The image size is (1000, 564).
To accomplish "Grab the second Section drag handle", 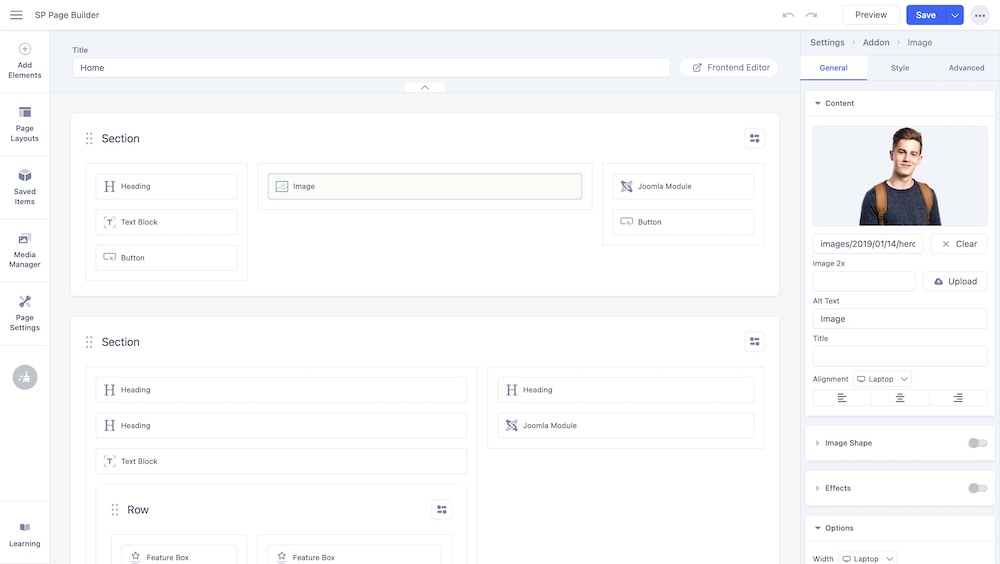I will coord(89,342).
